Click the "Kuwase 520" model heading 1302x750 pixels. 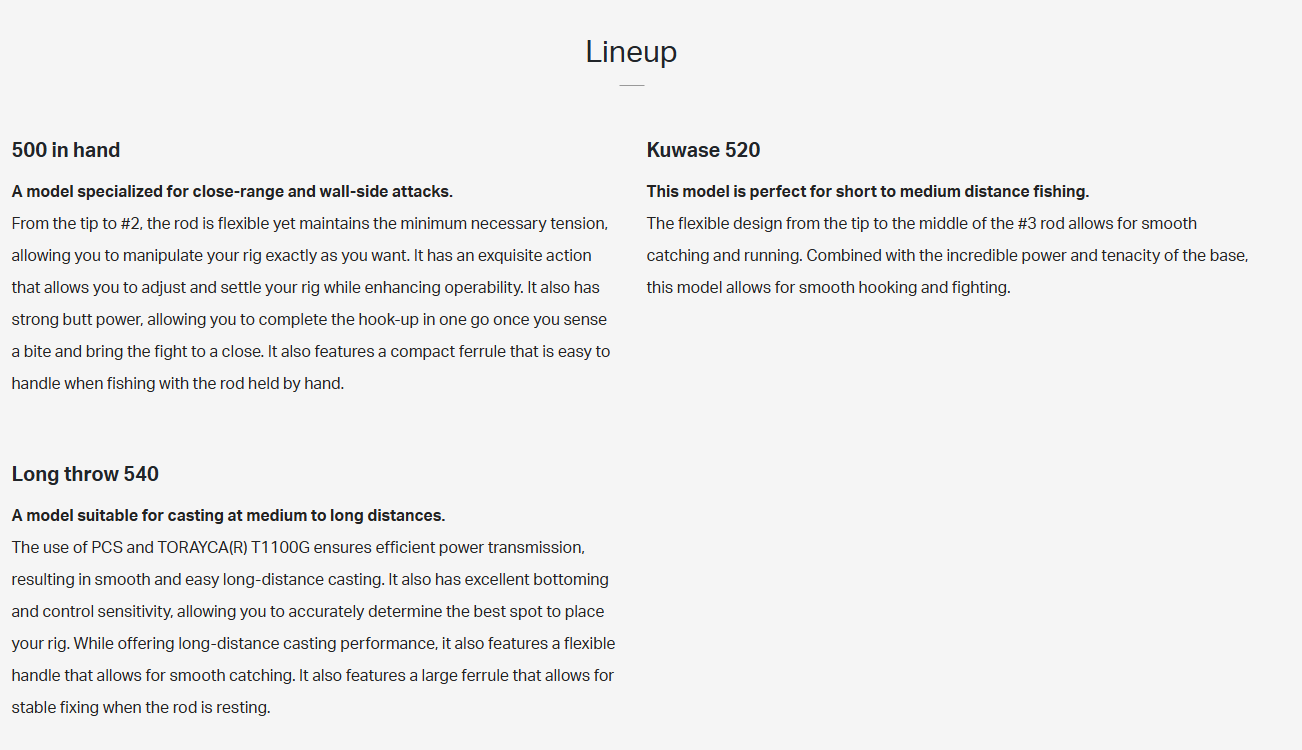(703, 150)
